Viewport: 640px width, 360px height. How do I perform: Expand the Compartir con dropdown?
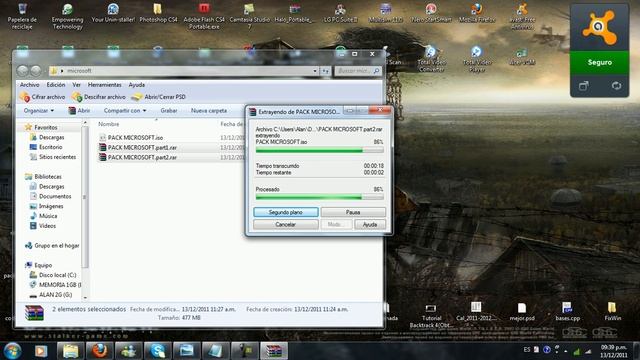[x=124, y=111]
